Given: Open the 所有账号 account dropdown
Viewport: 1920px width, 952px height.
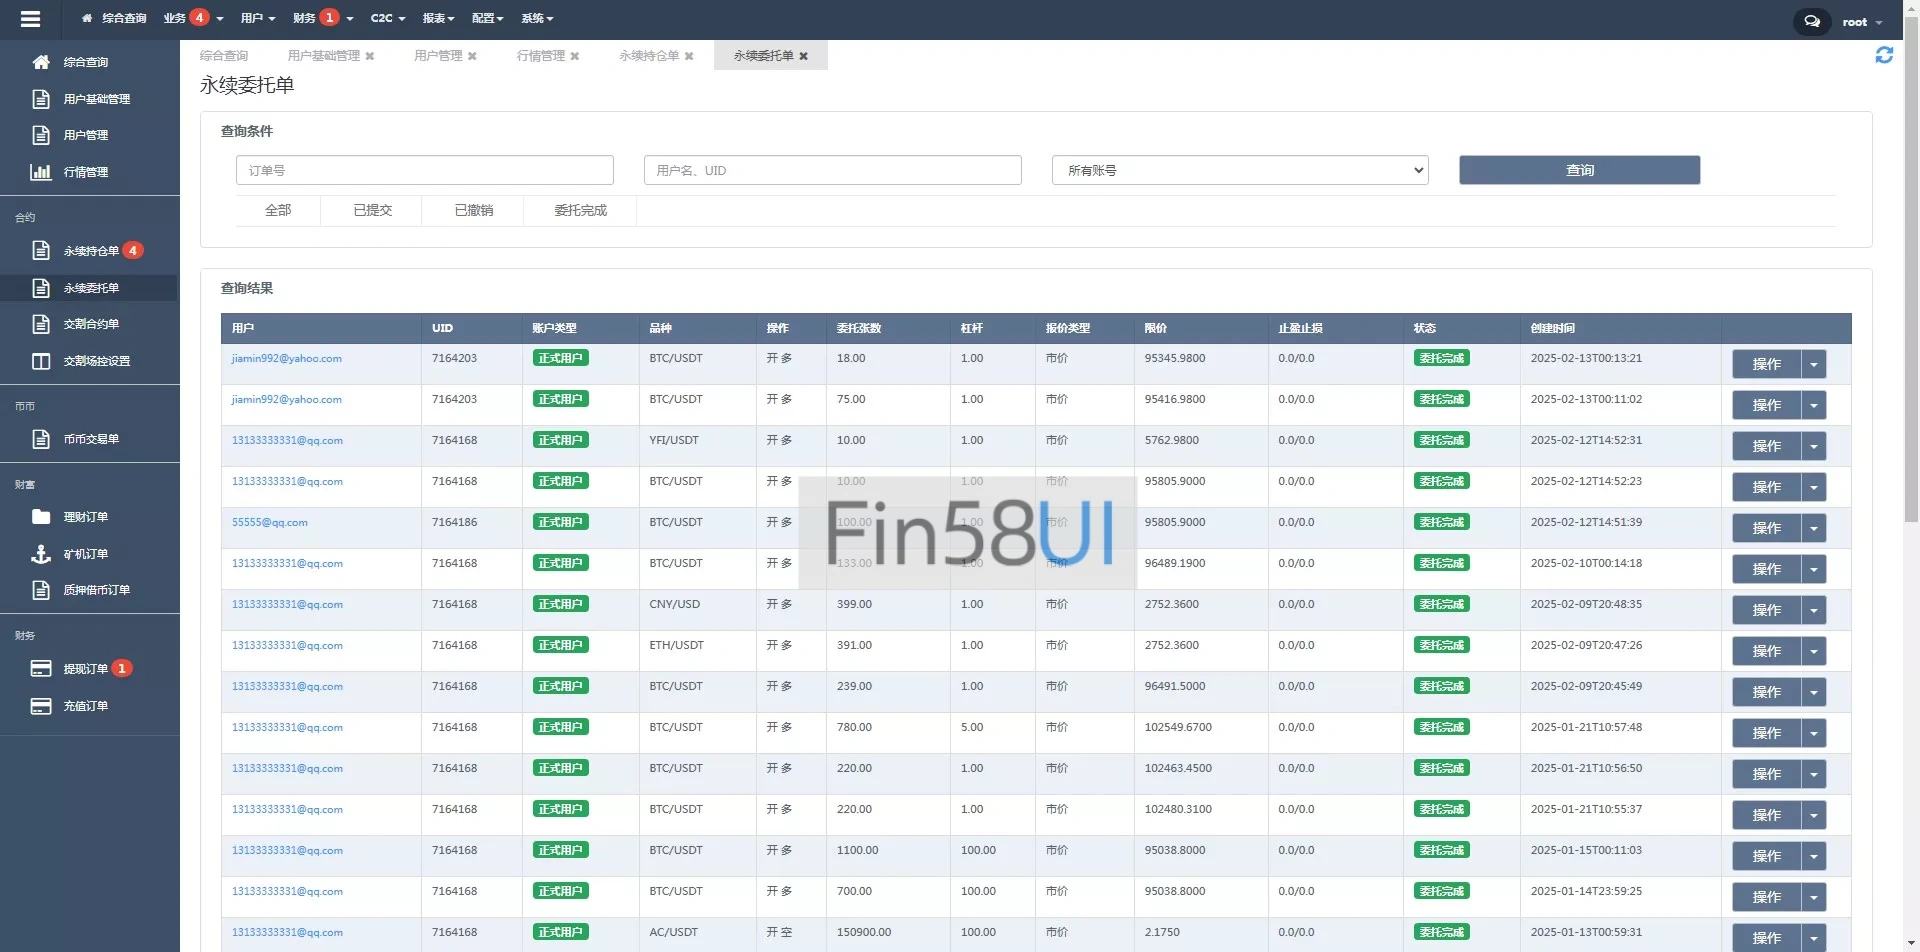Looking at the screenshot, I should [1239, 171].
